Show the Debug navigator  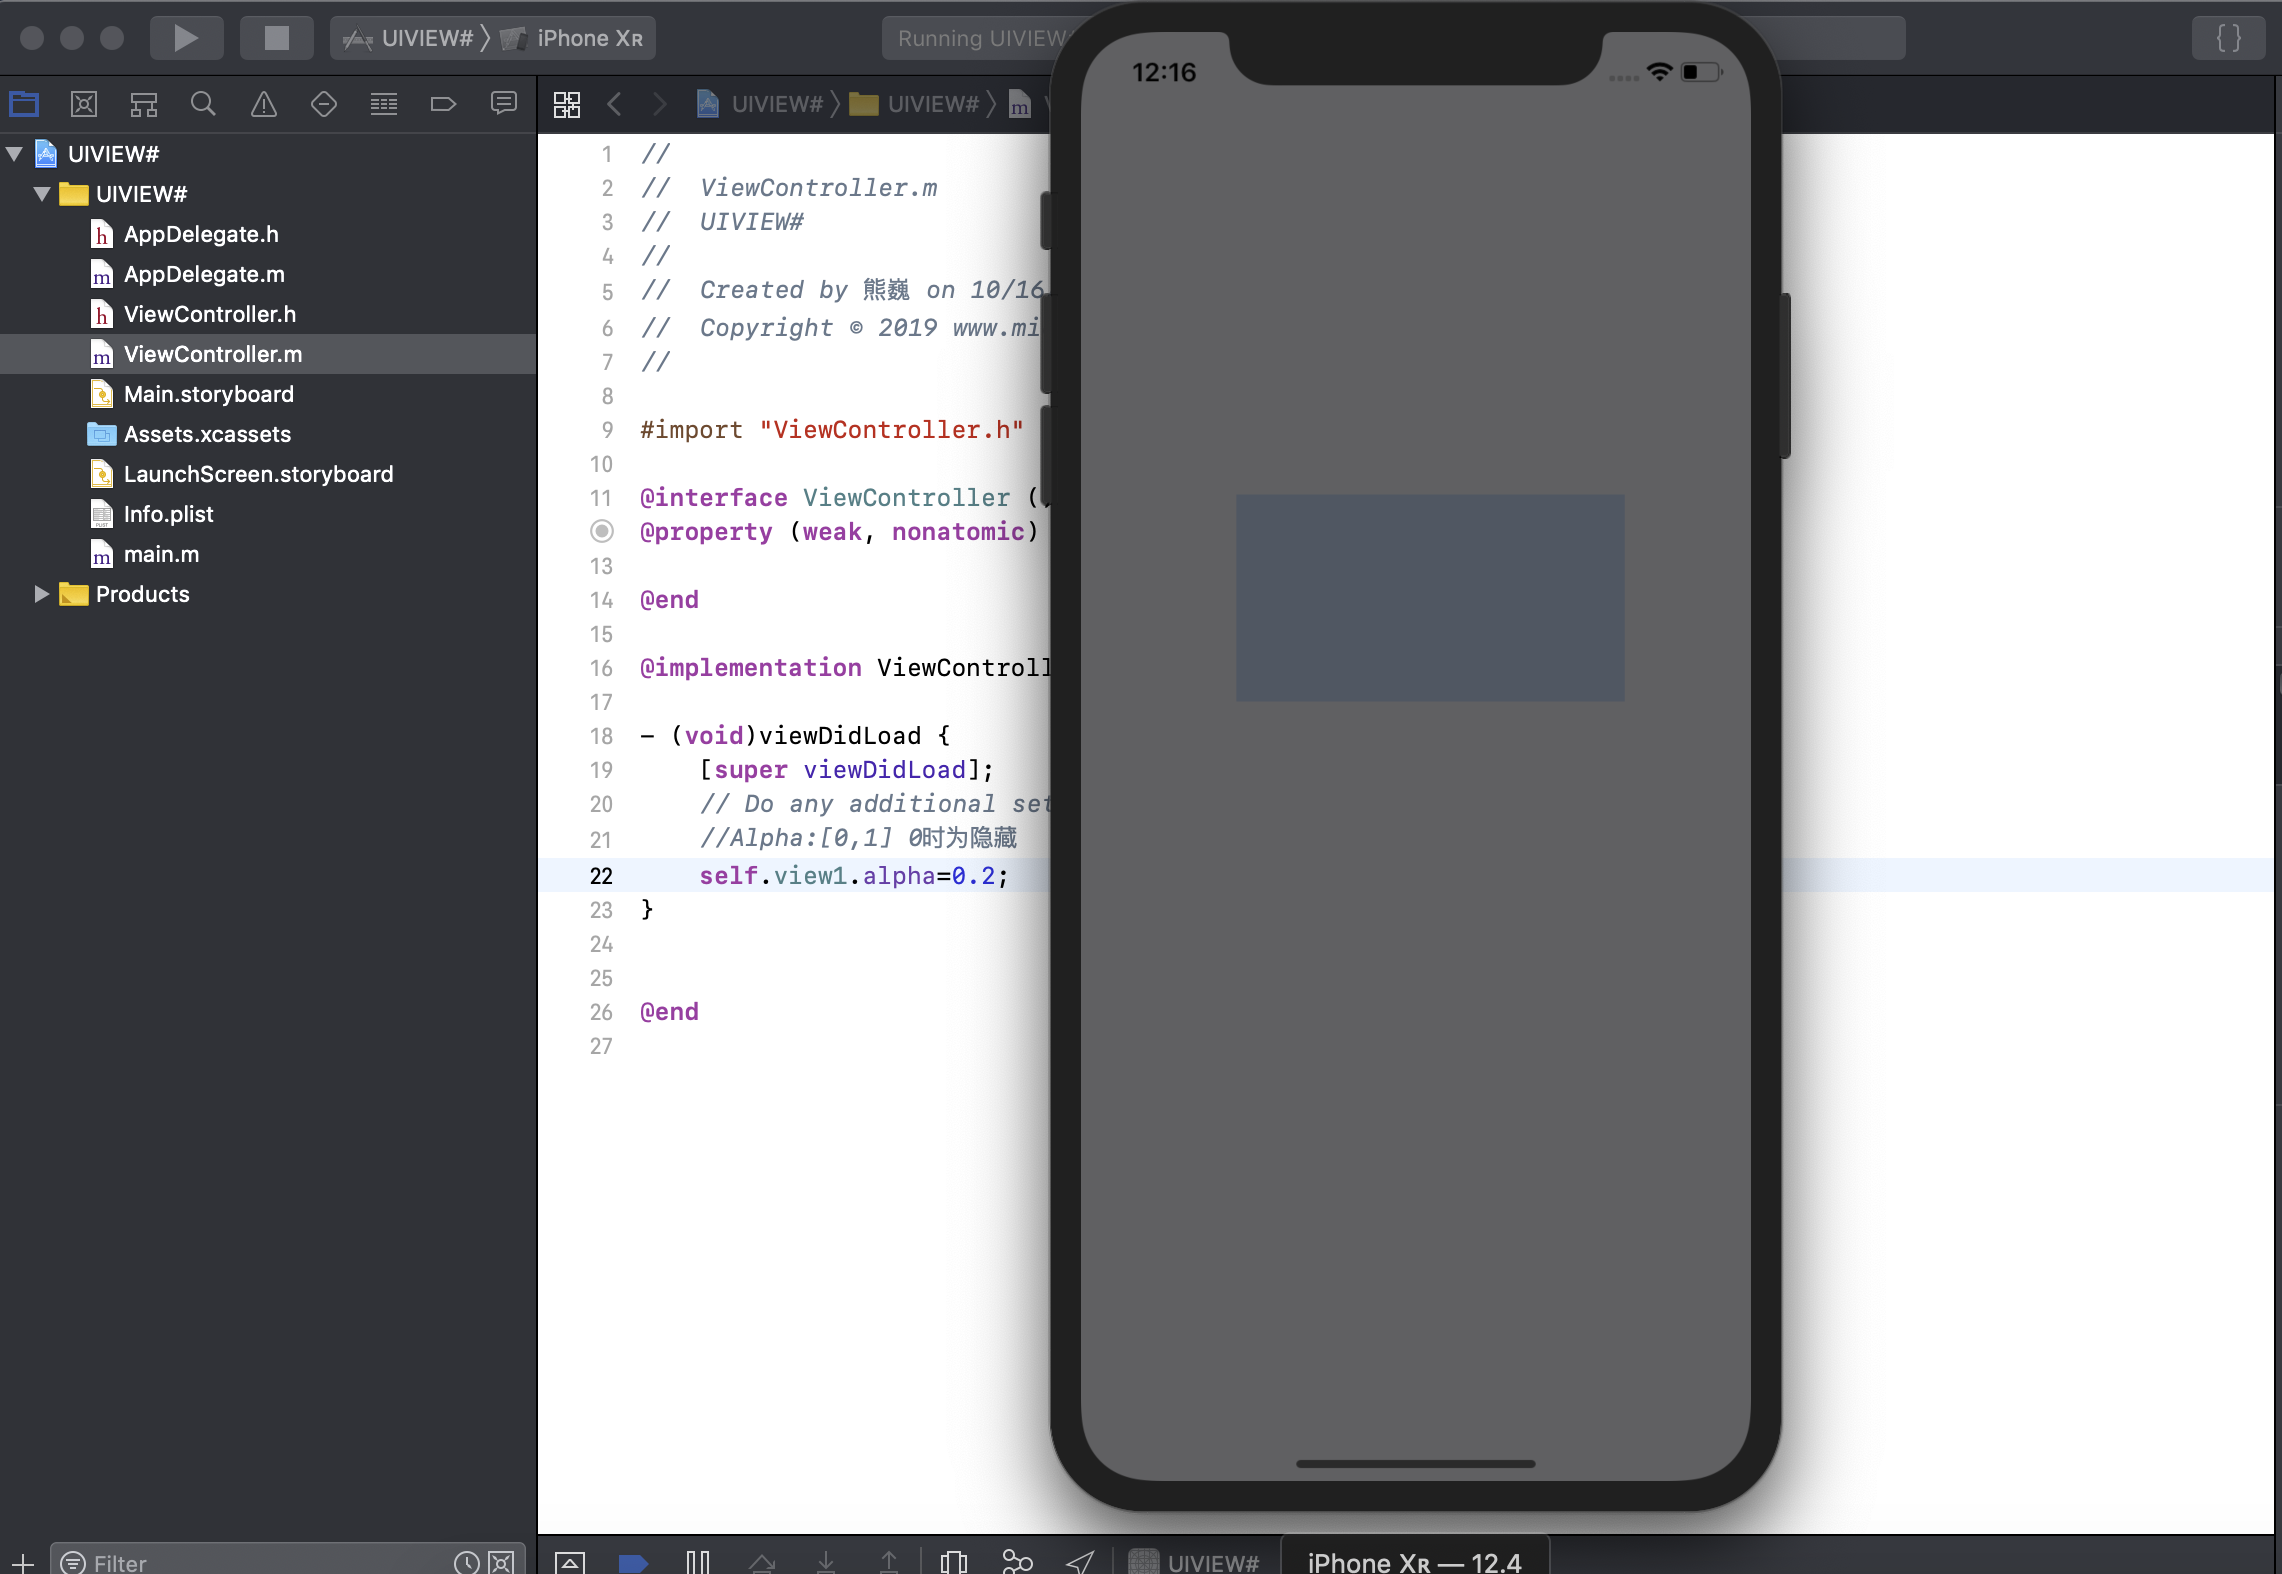tap(384, 104)
